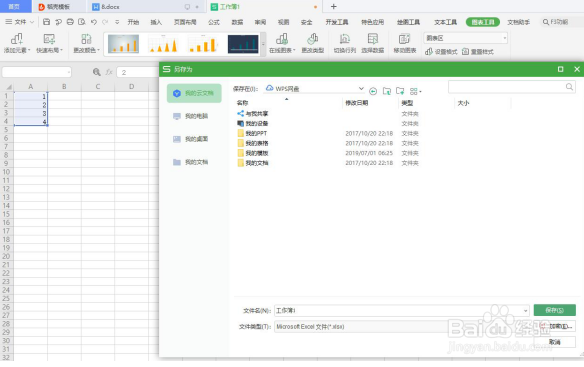Click the insert function fx icon
Screen dimensions: 584x367
(109, 72)
